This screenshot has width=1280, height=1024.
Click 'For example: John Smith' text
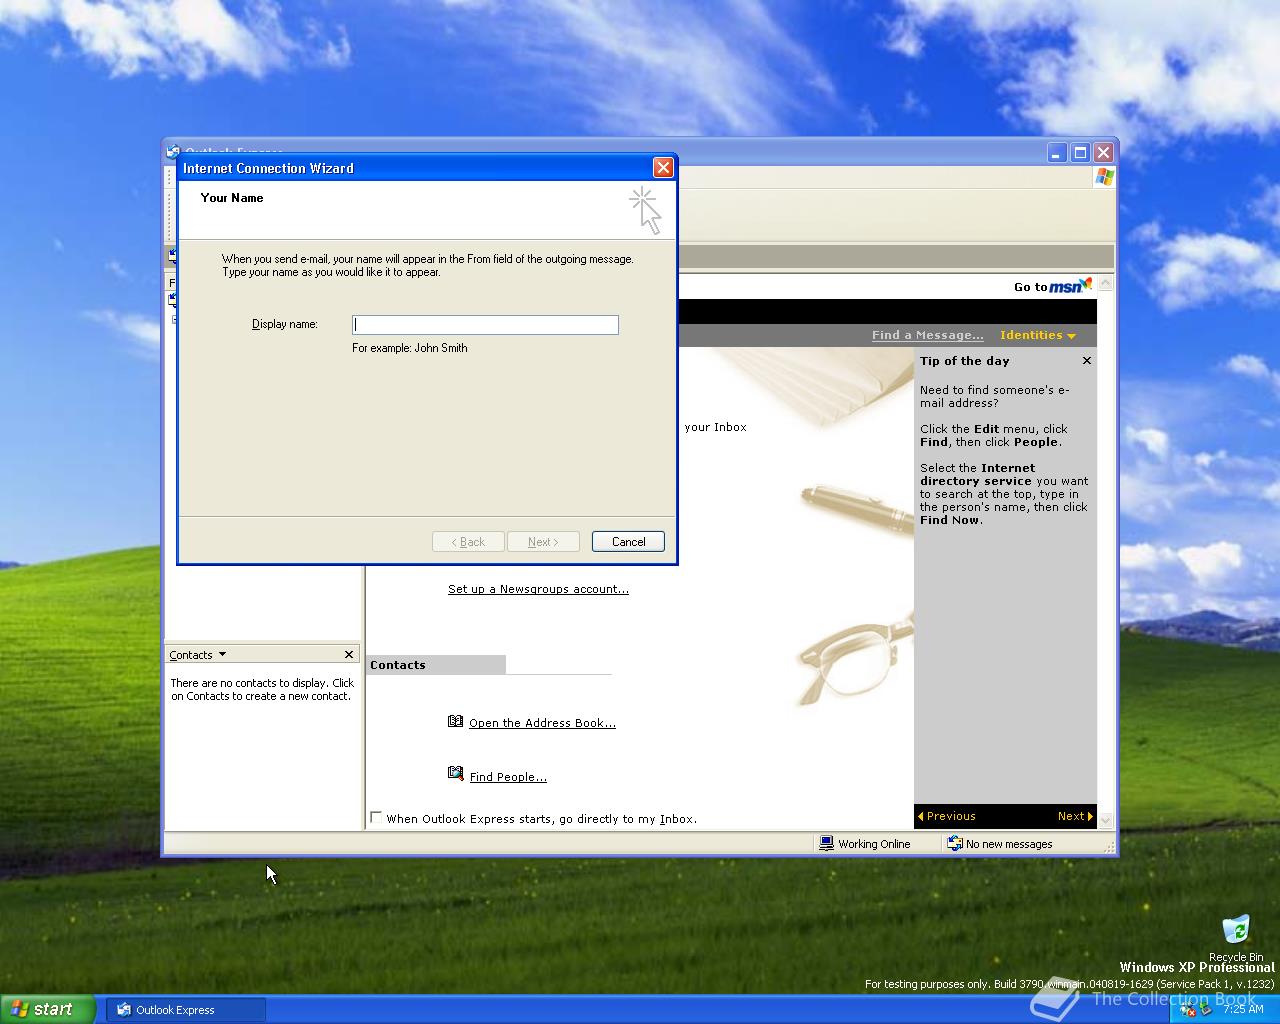(x=410, y=348)
